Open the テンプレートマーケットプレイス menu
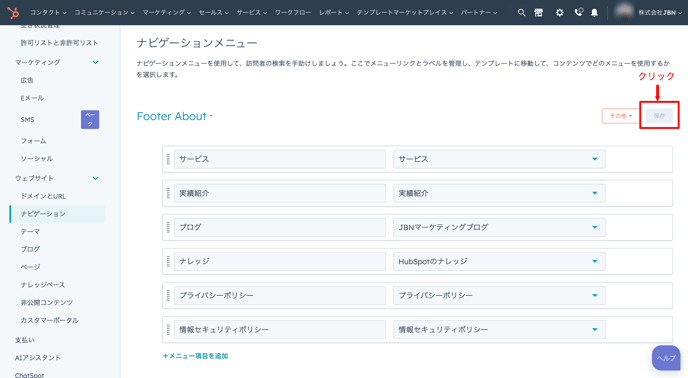688x378 pixels. [405, 12]
